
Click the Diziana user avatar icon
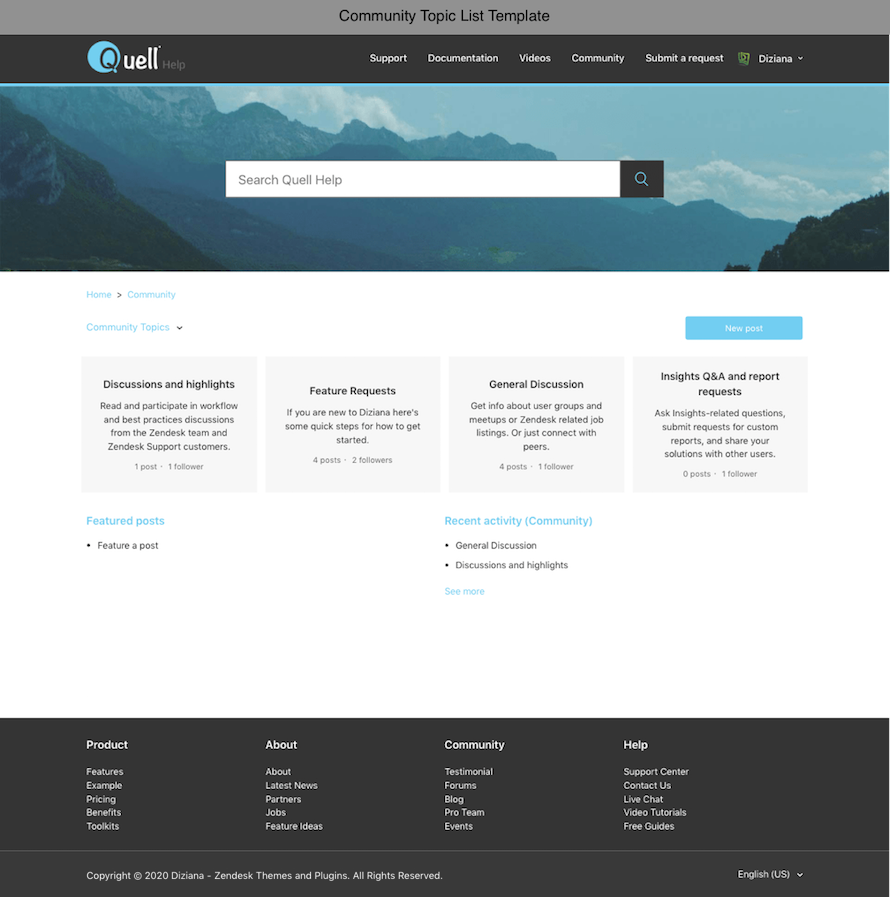[743, 58]
